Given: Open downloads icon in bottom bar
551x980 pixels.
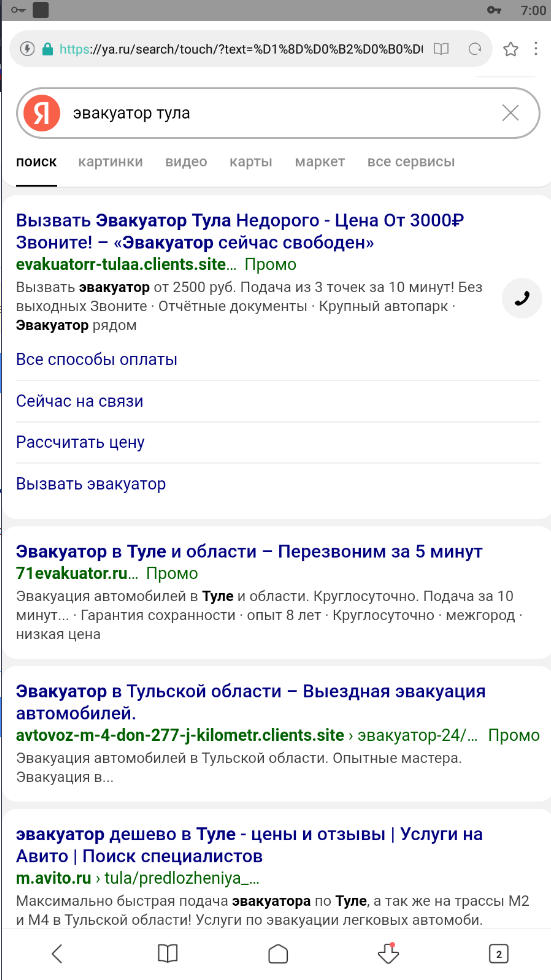Looking at the screenshot, I should click(x=388, y=953).
